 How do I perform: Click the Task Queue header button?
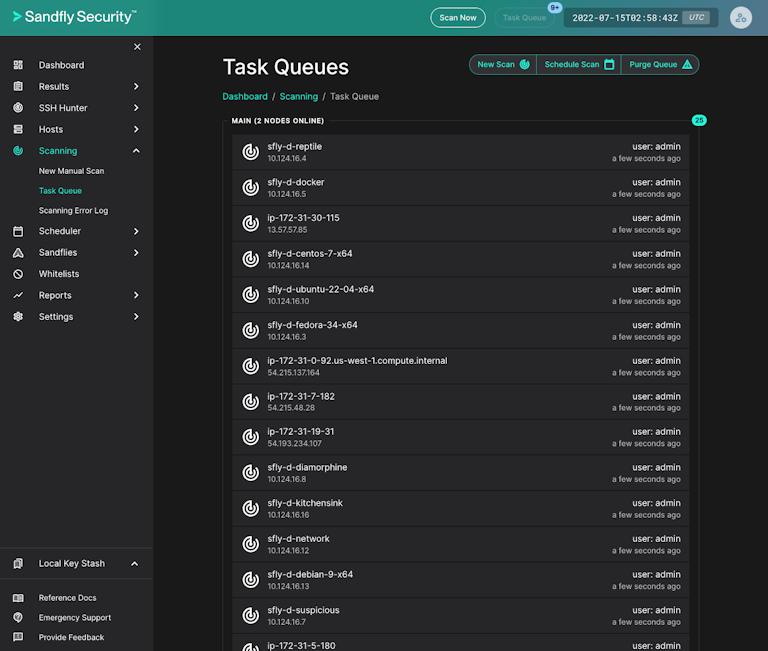[525, 18]
